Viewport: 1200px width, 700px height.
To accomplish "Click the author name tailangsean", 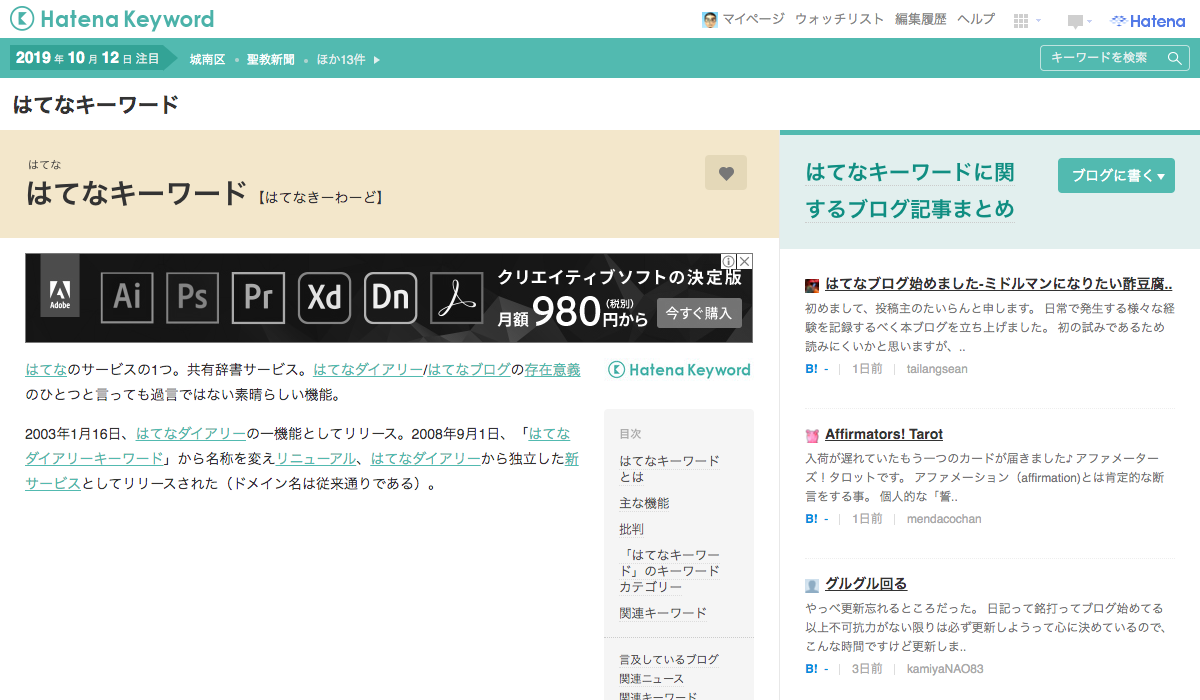I will [937, 369].
